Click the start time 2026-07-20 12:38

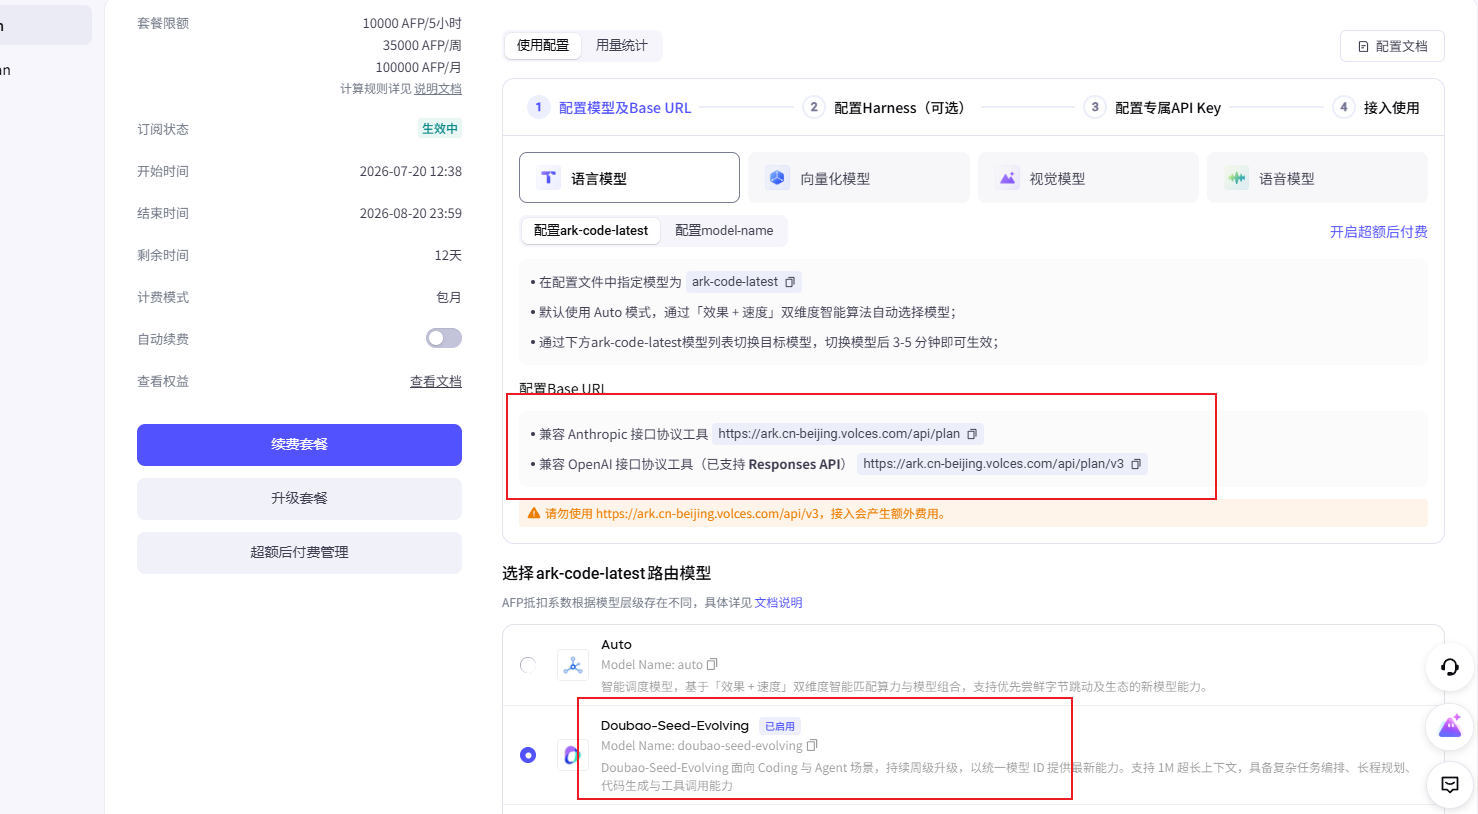[411, 171]
